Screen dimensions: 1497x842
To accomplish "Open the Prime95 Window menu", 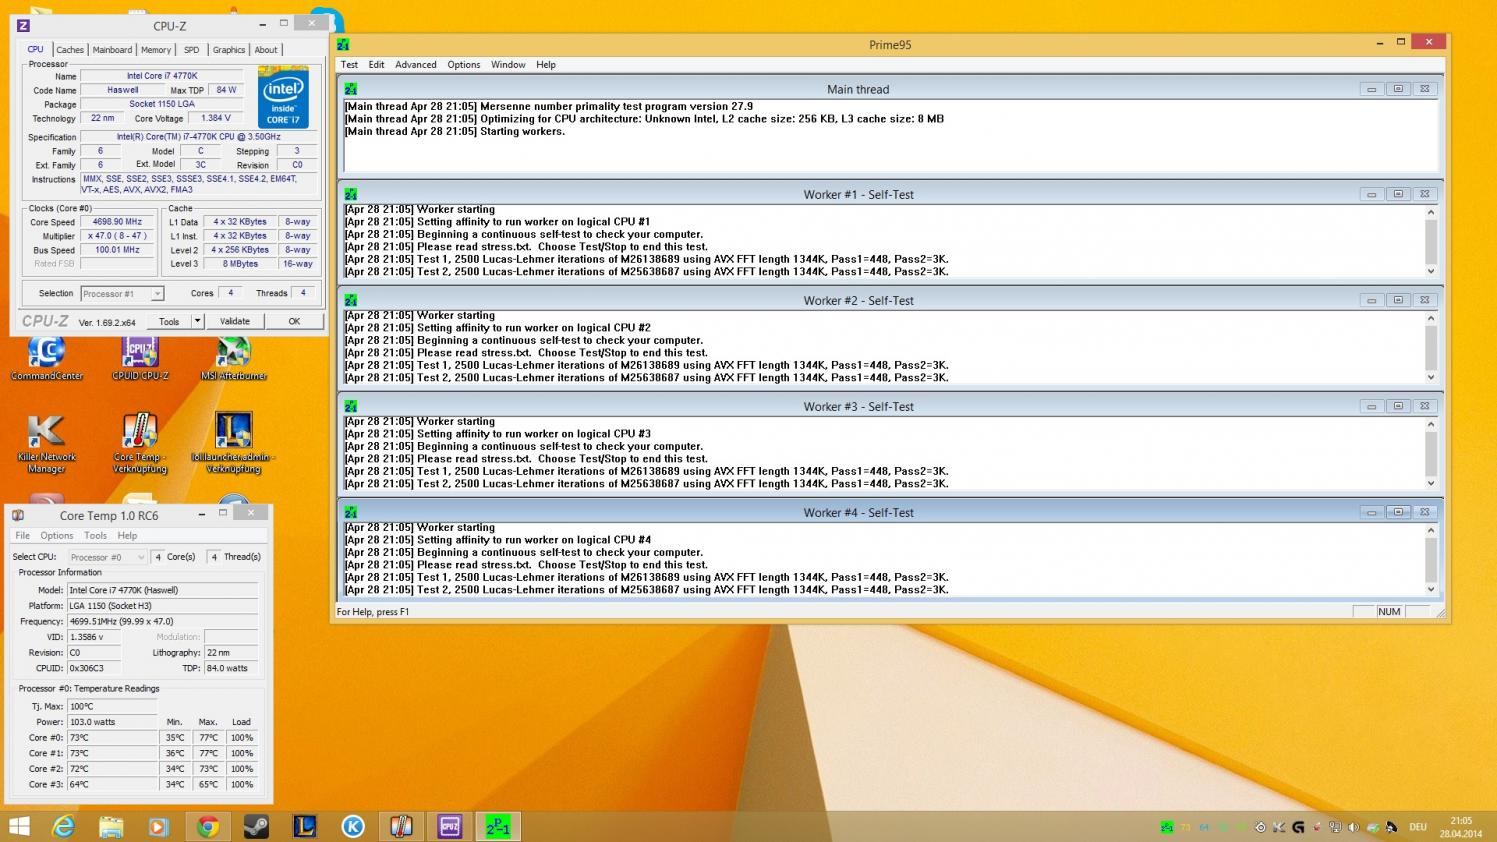I will pos(508,64).
